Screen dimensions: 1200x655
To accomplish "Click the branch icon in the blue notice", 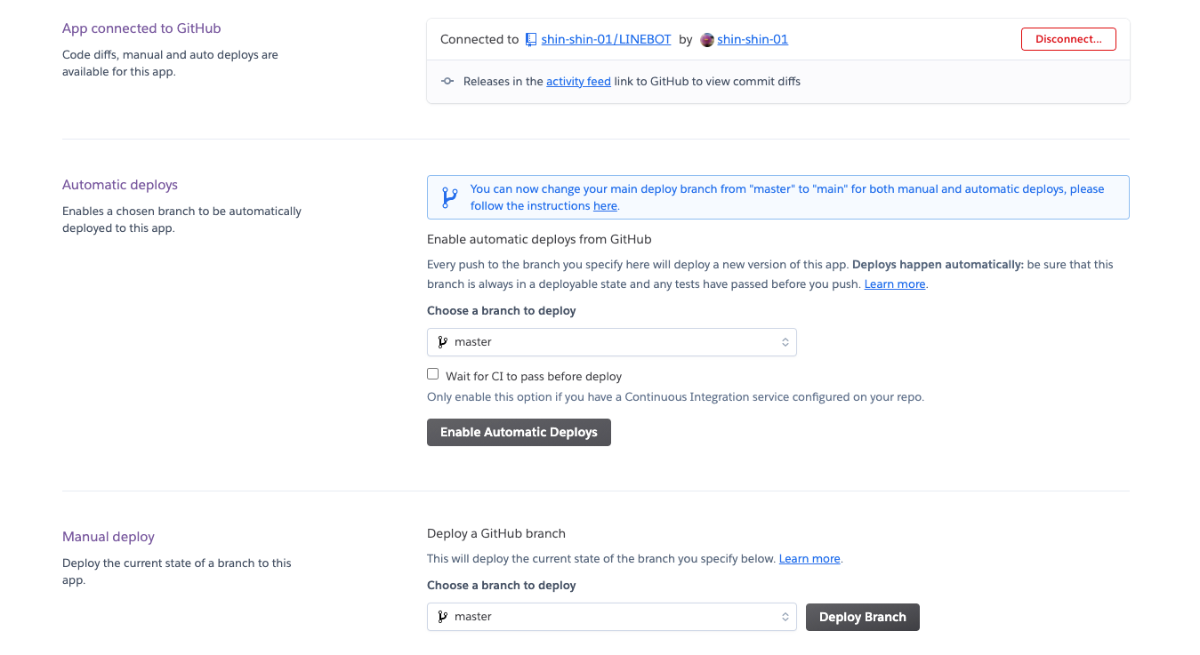I will (x=449, y=197).
